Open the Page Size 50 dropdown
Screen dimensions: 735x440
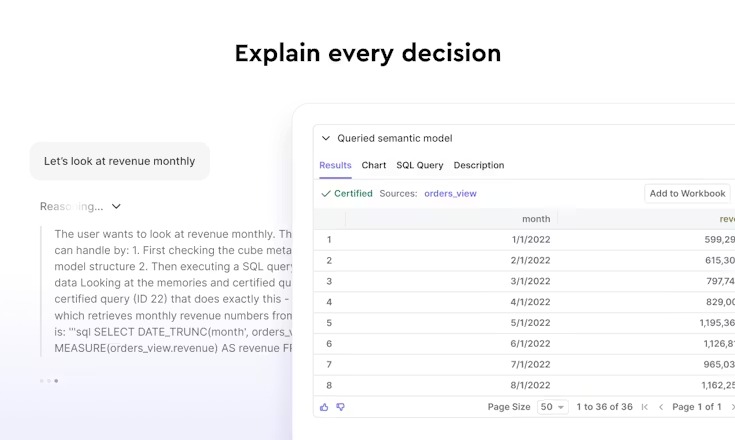(553, 407)
